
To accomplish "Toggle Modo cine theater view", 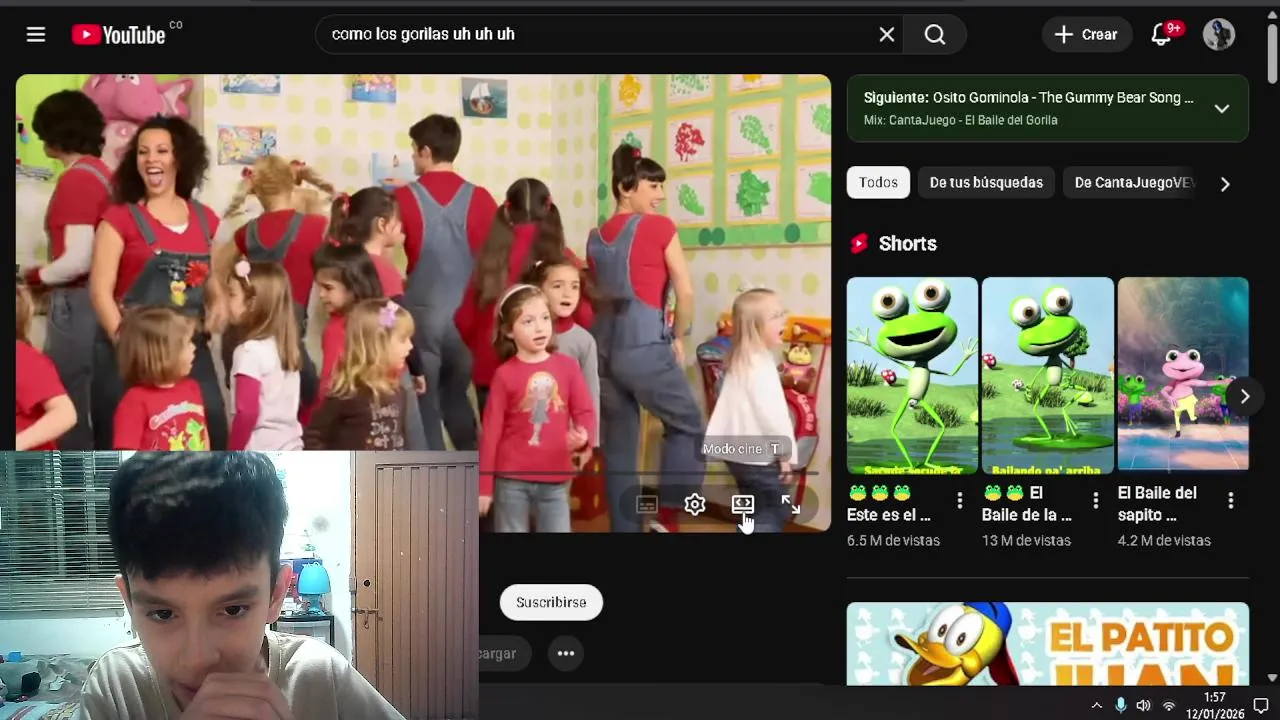I will tap(742, 505).
